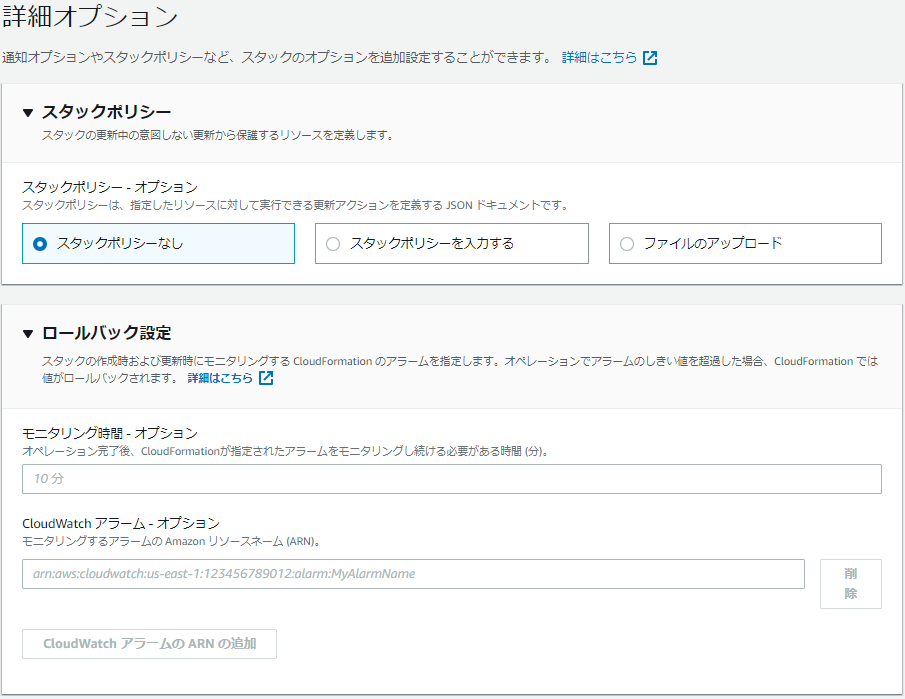This screenshot has width=905, height=699.
Task: Select the ファイルのアップロード radio button
Action: click(625, 243)
